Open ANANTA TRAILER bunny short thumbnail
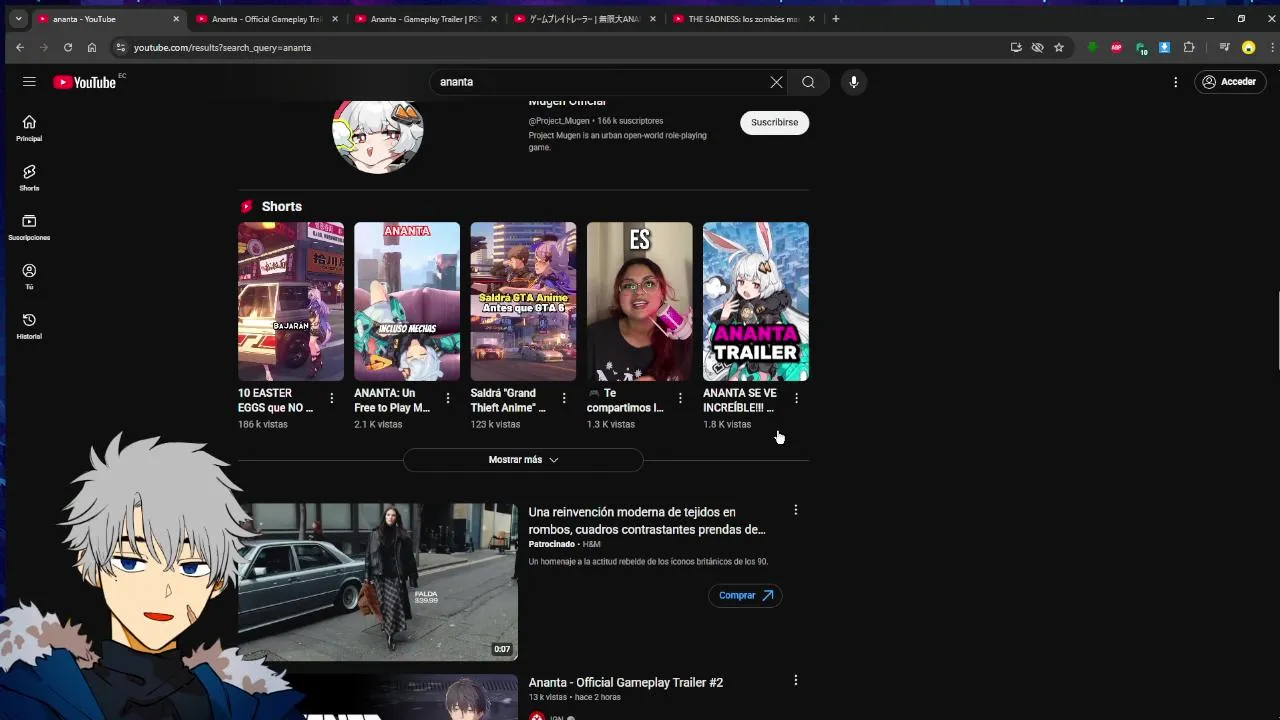The height and width of the screenshot is (720, 1280). (x=756, y=301)
